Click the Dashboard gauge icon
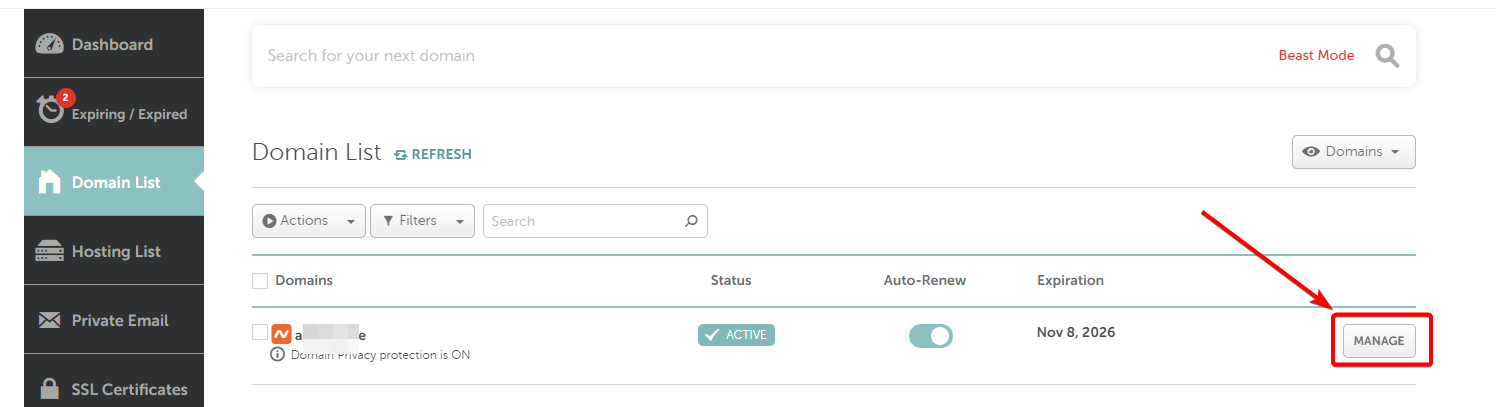 pyautogui.click(x=49, y=44)
